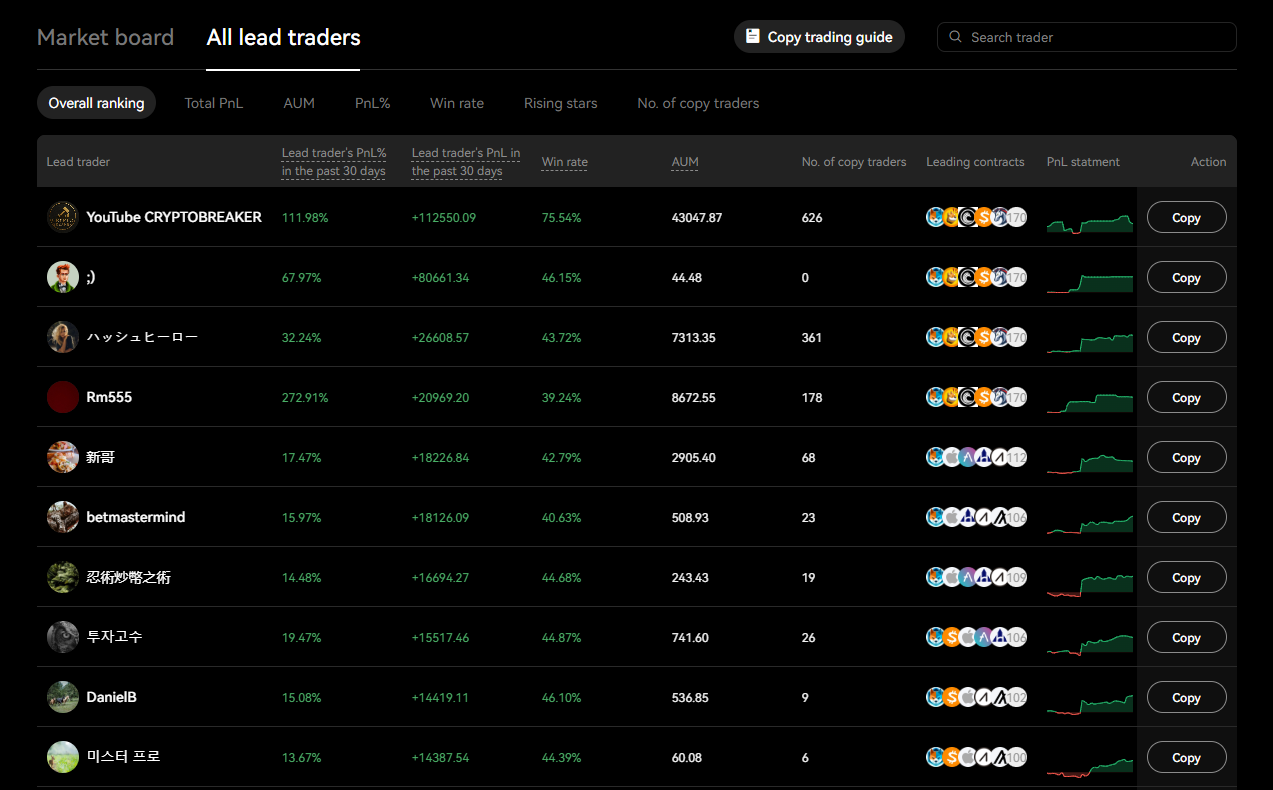Click betmastermind's profile avatar
The image size is (1273, 790).
(62, 517)
